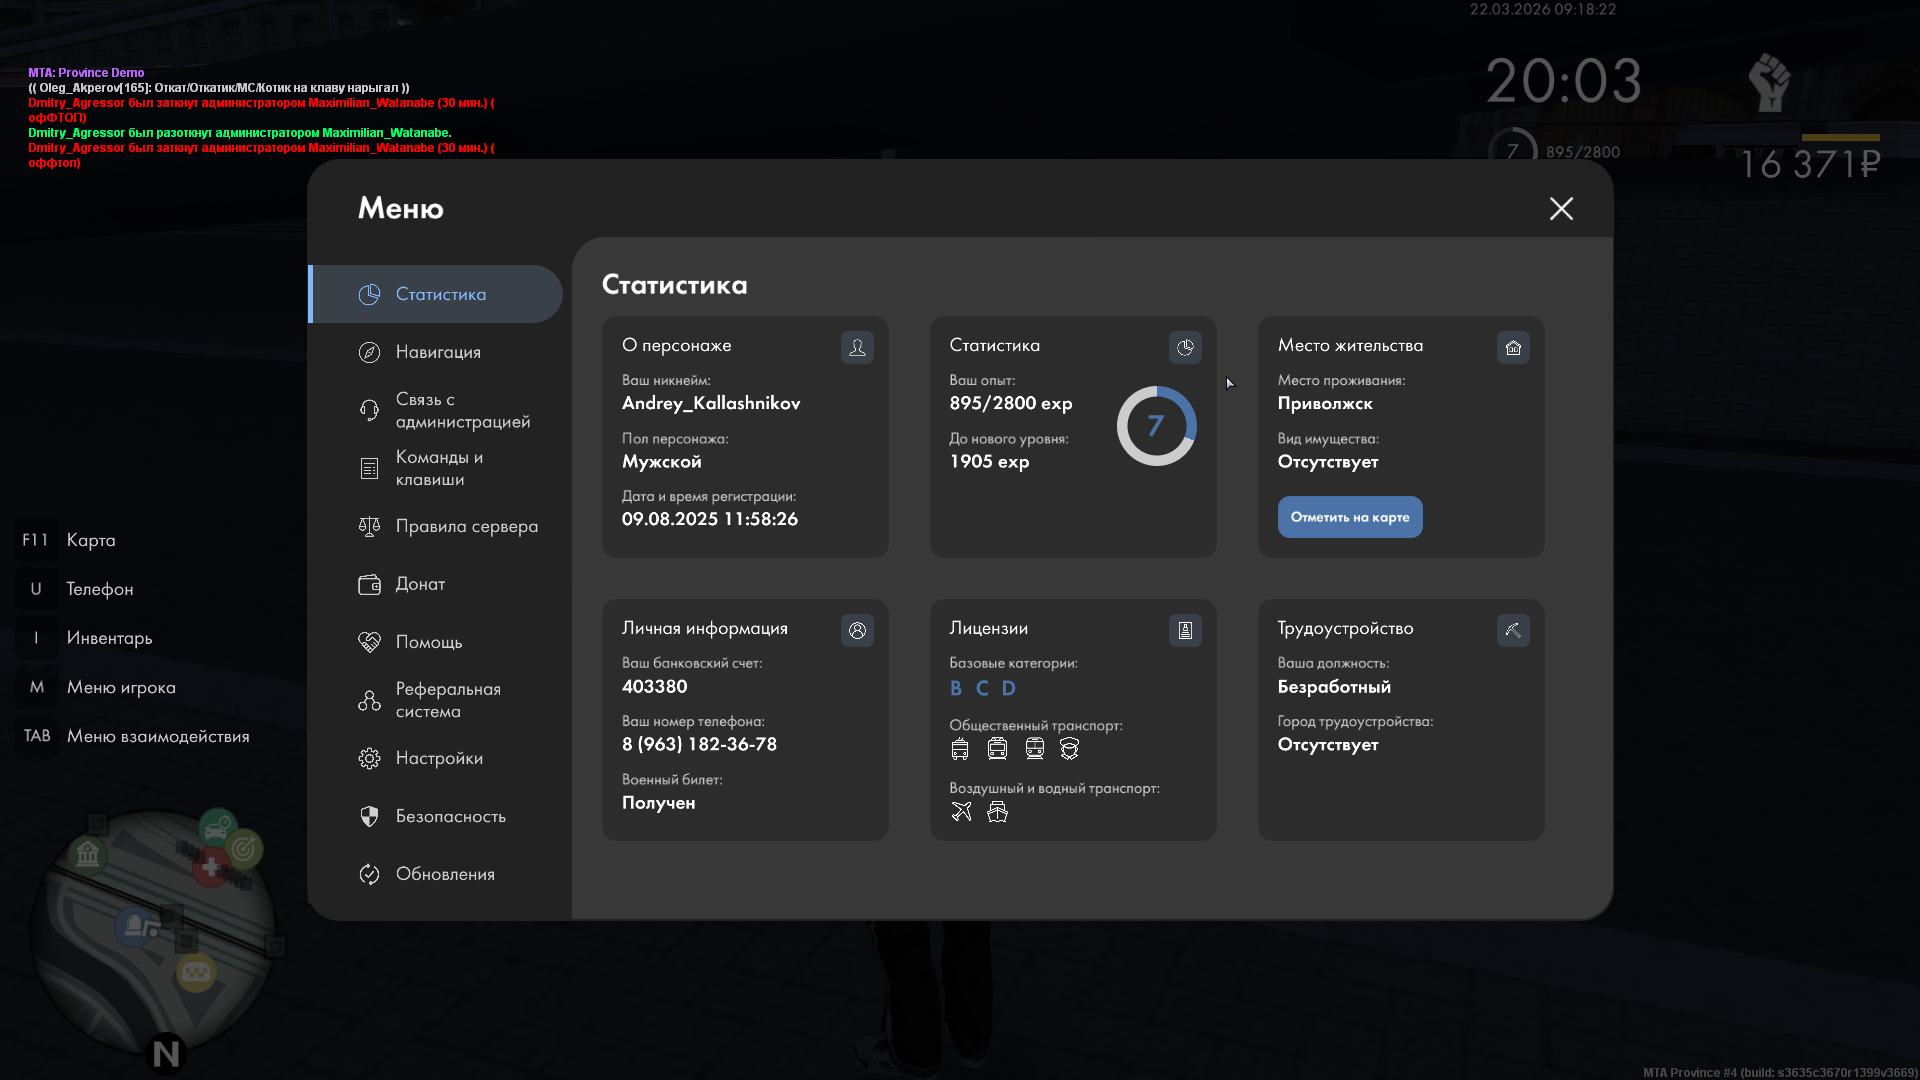Select Команды и клавиши in sidebar

pos(438,468)
